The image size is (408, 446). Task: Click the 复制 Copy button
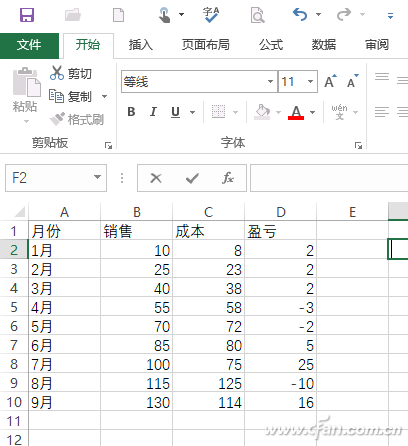[70, 97]
